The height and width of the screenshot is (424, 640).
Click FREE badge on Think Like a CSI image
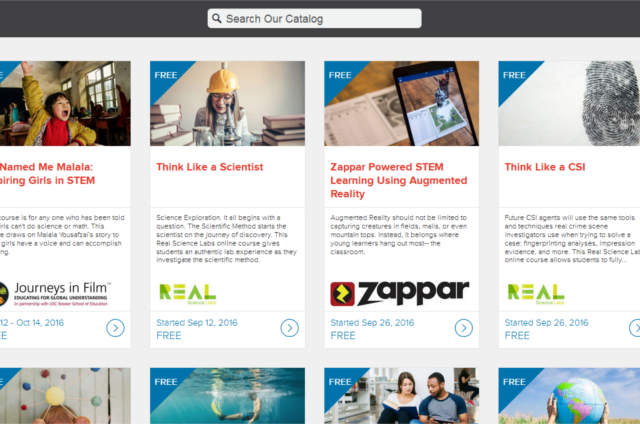point(514,75)
